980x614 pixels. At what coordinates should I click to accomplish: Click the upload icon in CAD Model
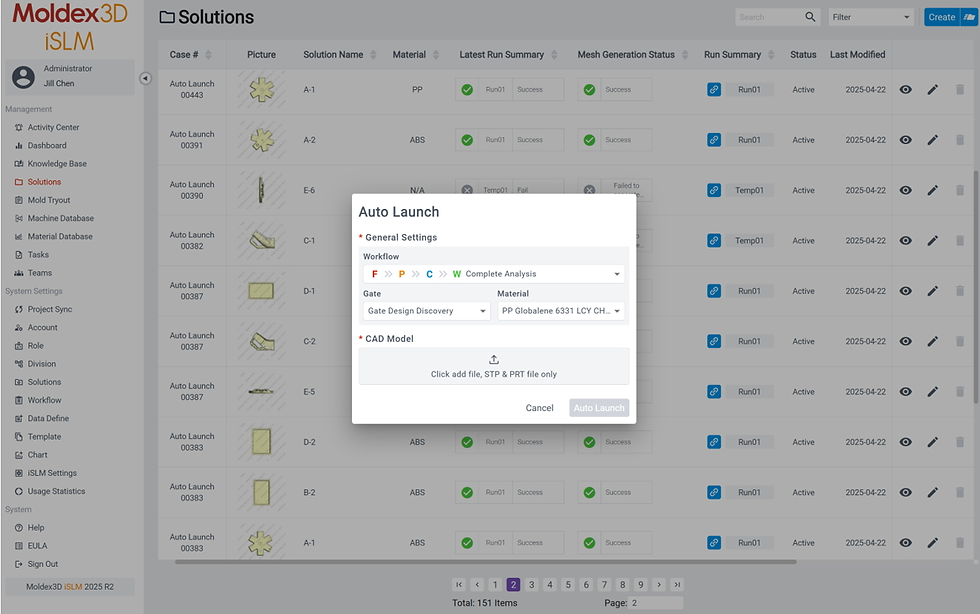(494, 360)
